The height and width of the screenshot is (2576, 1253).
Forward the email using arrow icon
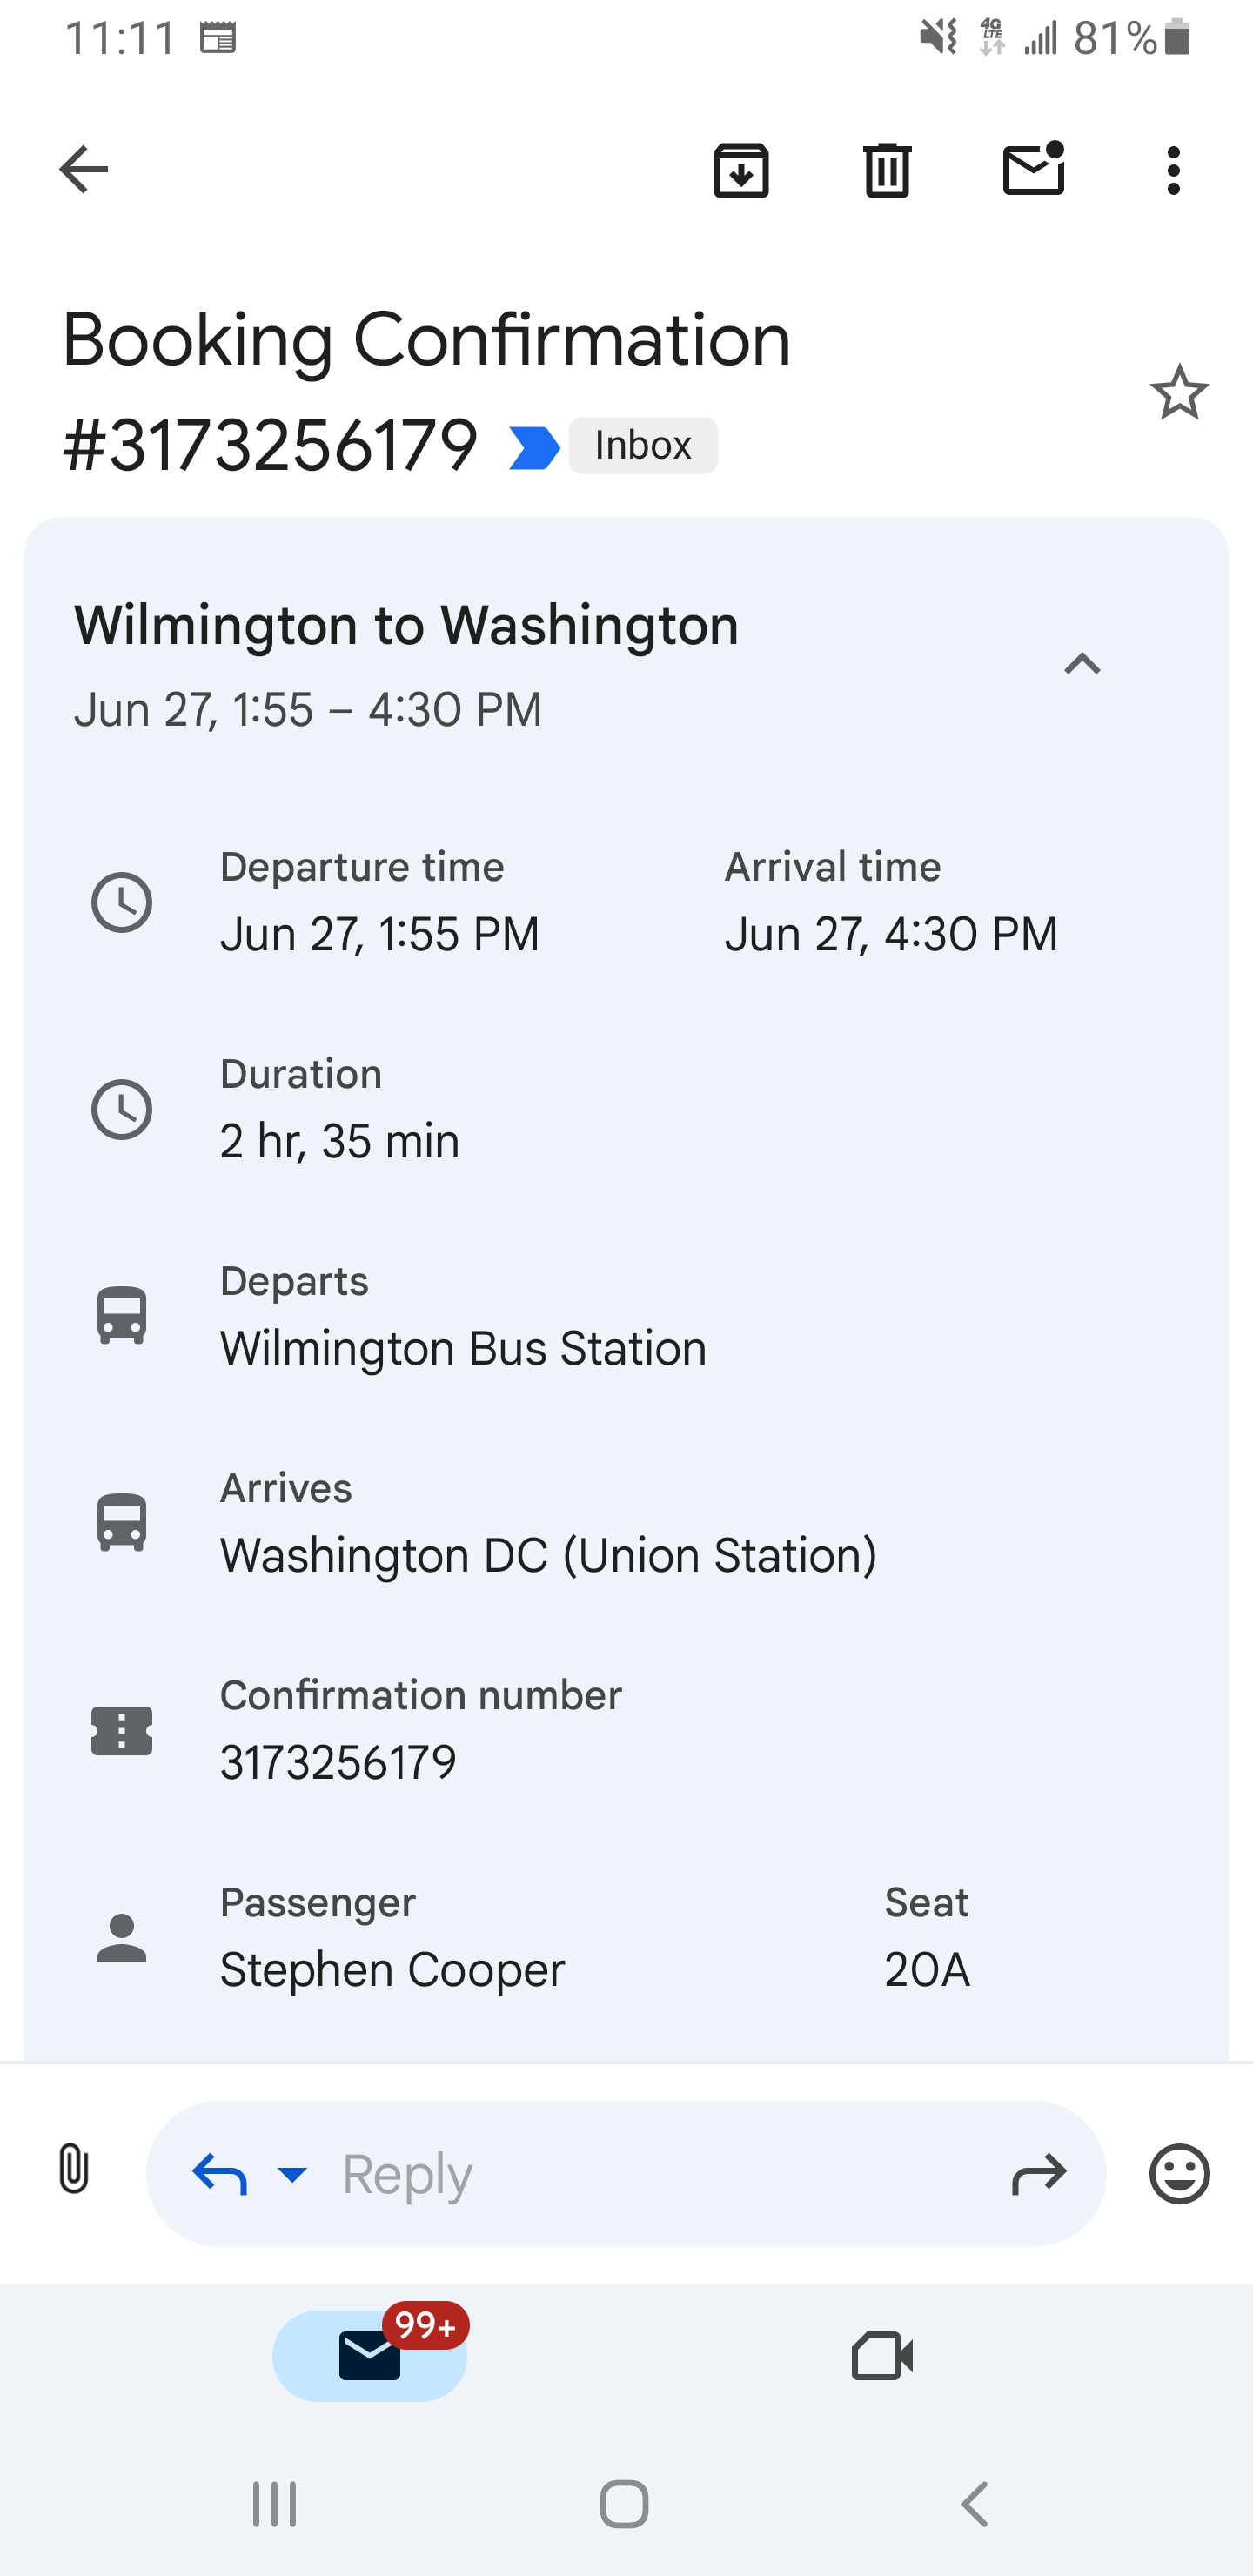(x=1039, y=2174)
